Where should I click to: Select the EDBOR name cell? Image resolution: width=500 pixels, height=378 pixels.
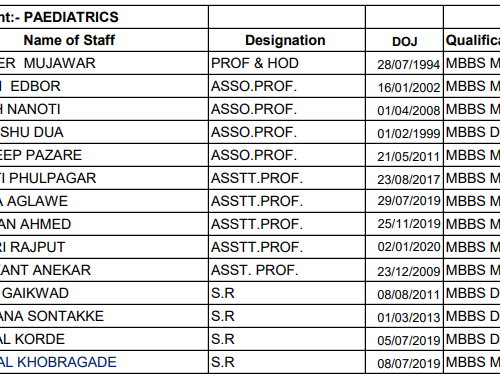tap(104, 86)
